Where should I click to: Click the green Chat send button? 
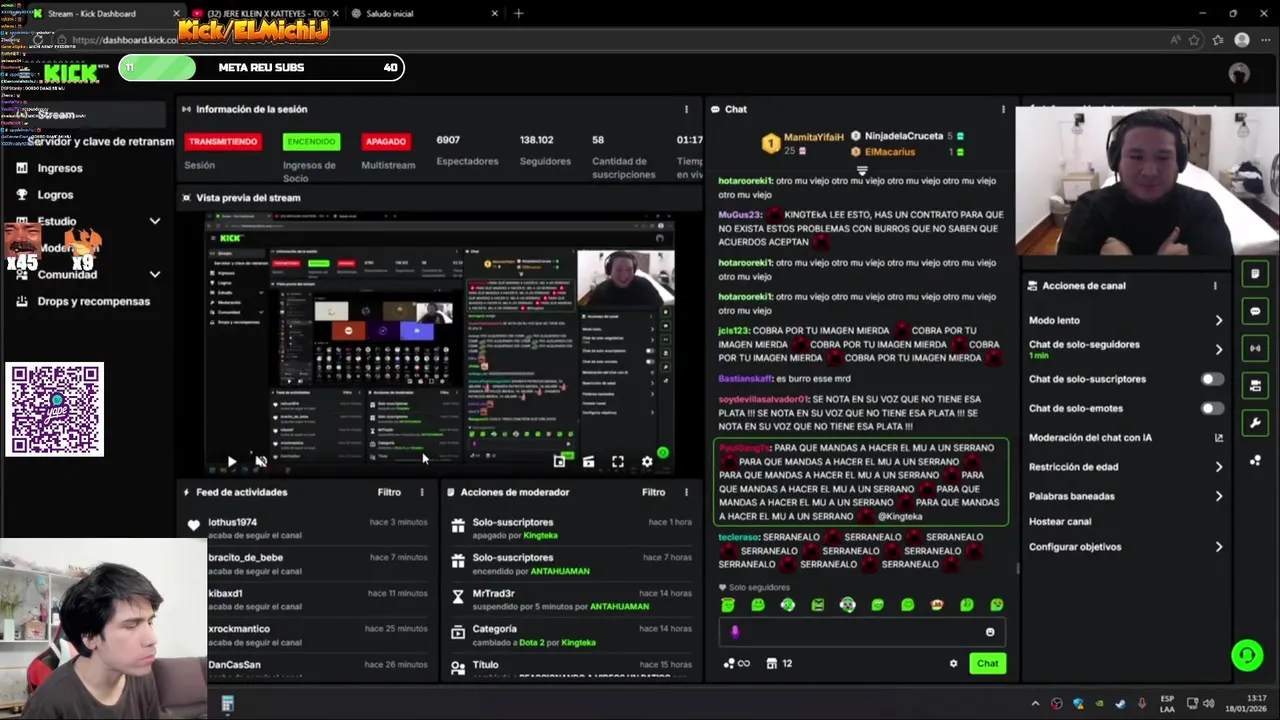pyautogui.click(x=987, y=663)
